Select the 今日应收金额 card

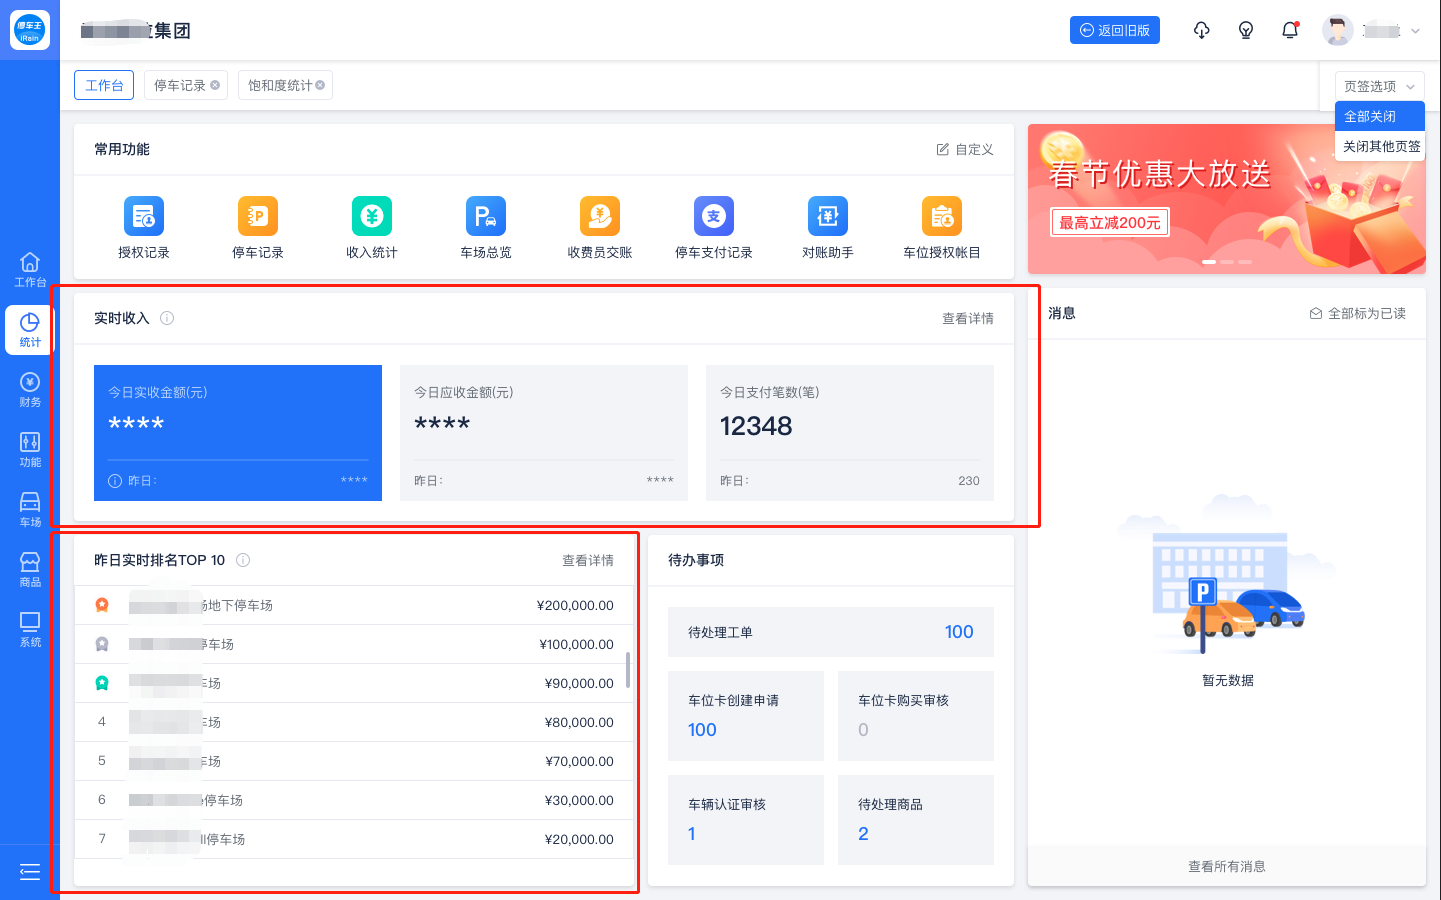[x=544, y=433]
